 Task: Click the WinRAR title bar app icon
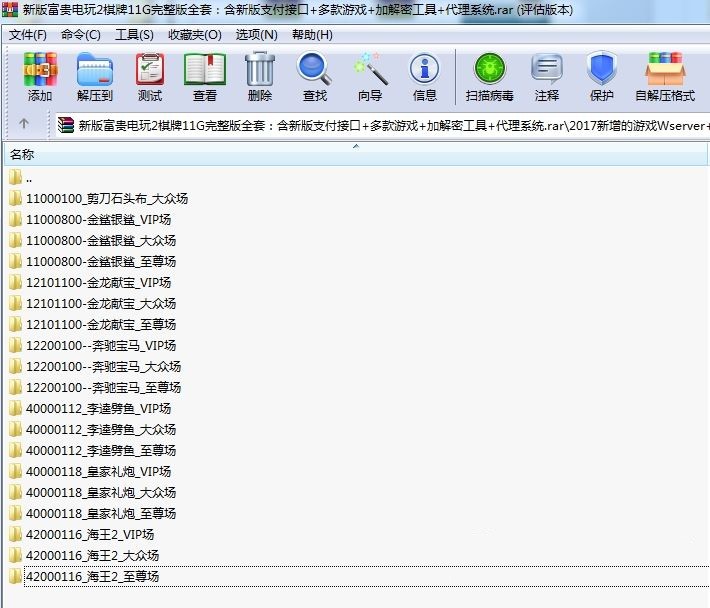click(x=10, y=9)
